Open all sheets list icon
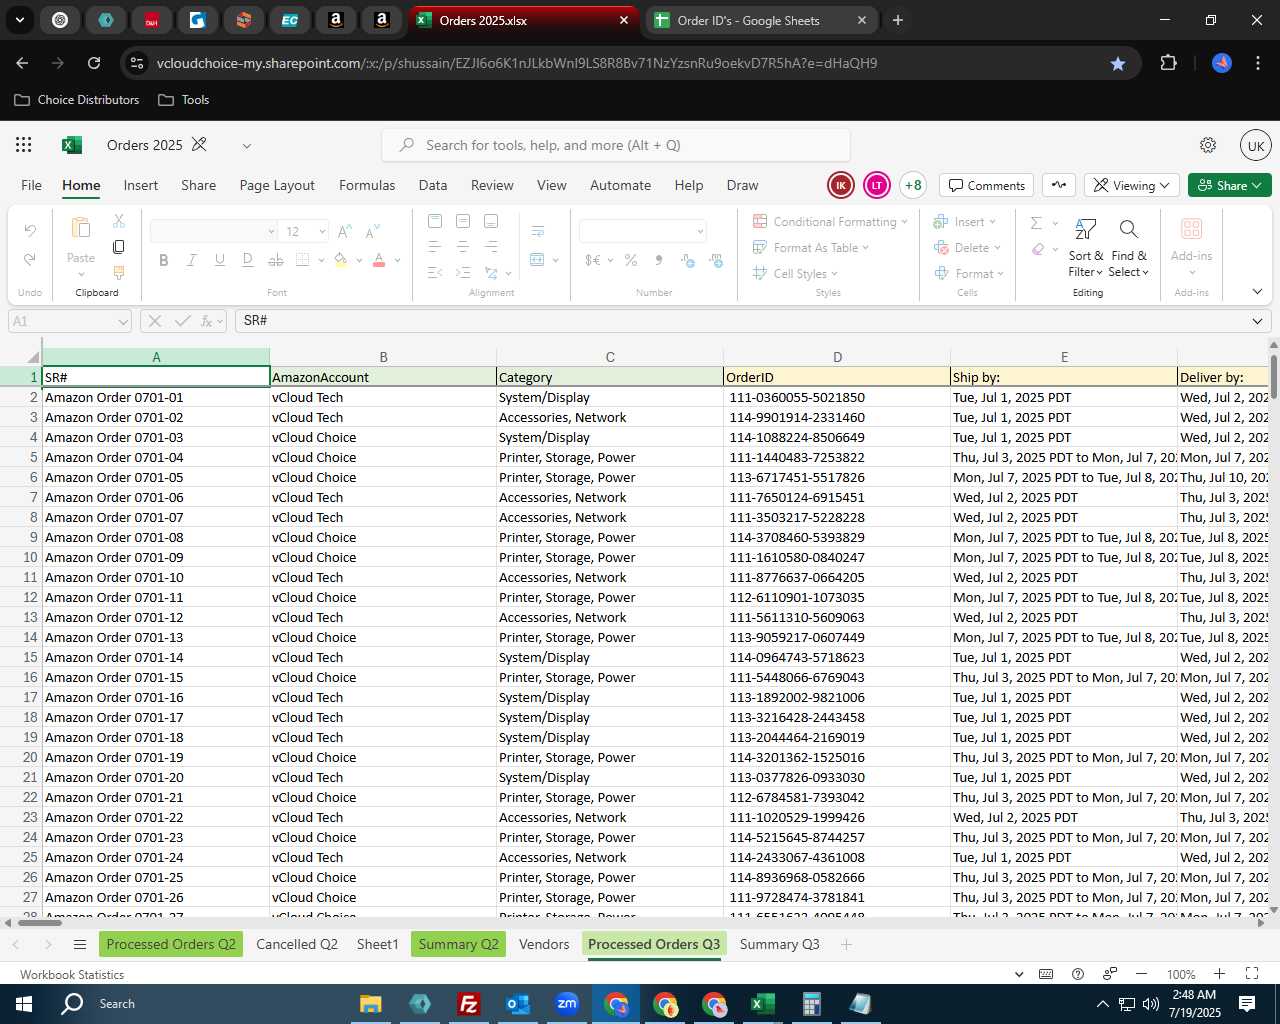The image size is (1280, 1024). [x=80, y=945]
